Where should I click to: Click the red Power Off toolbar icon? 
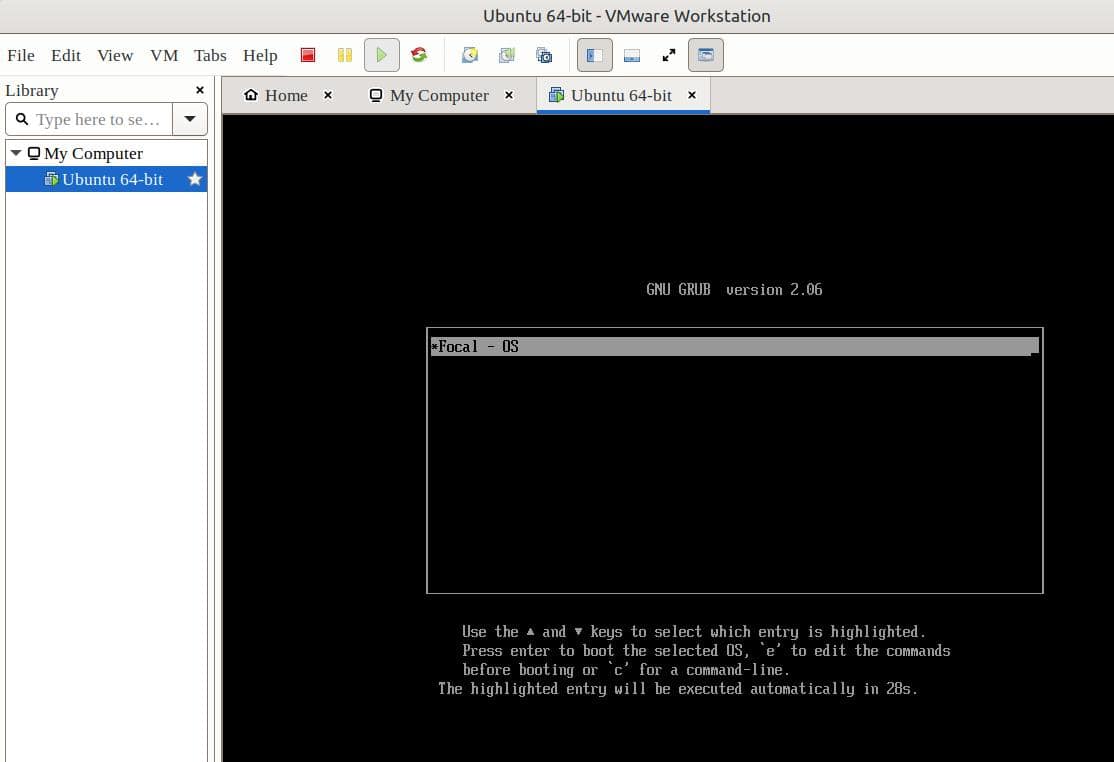[x=308, y=55]
